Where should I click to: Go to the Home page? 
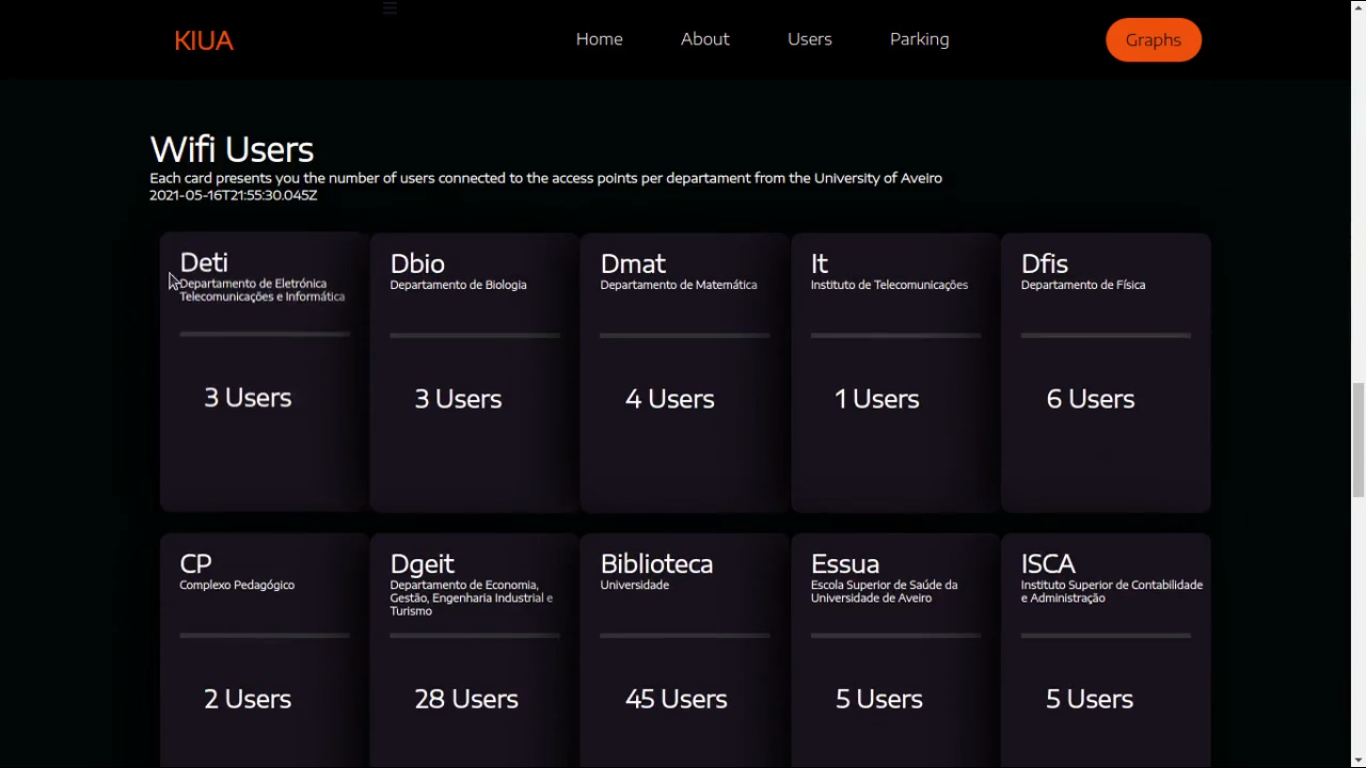coord(599,40)
